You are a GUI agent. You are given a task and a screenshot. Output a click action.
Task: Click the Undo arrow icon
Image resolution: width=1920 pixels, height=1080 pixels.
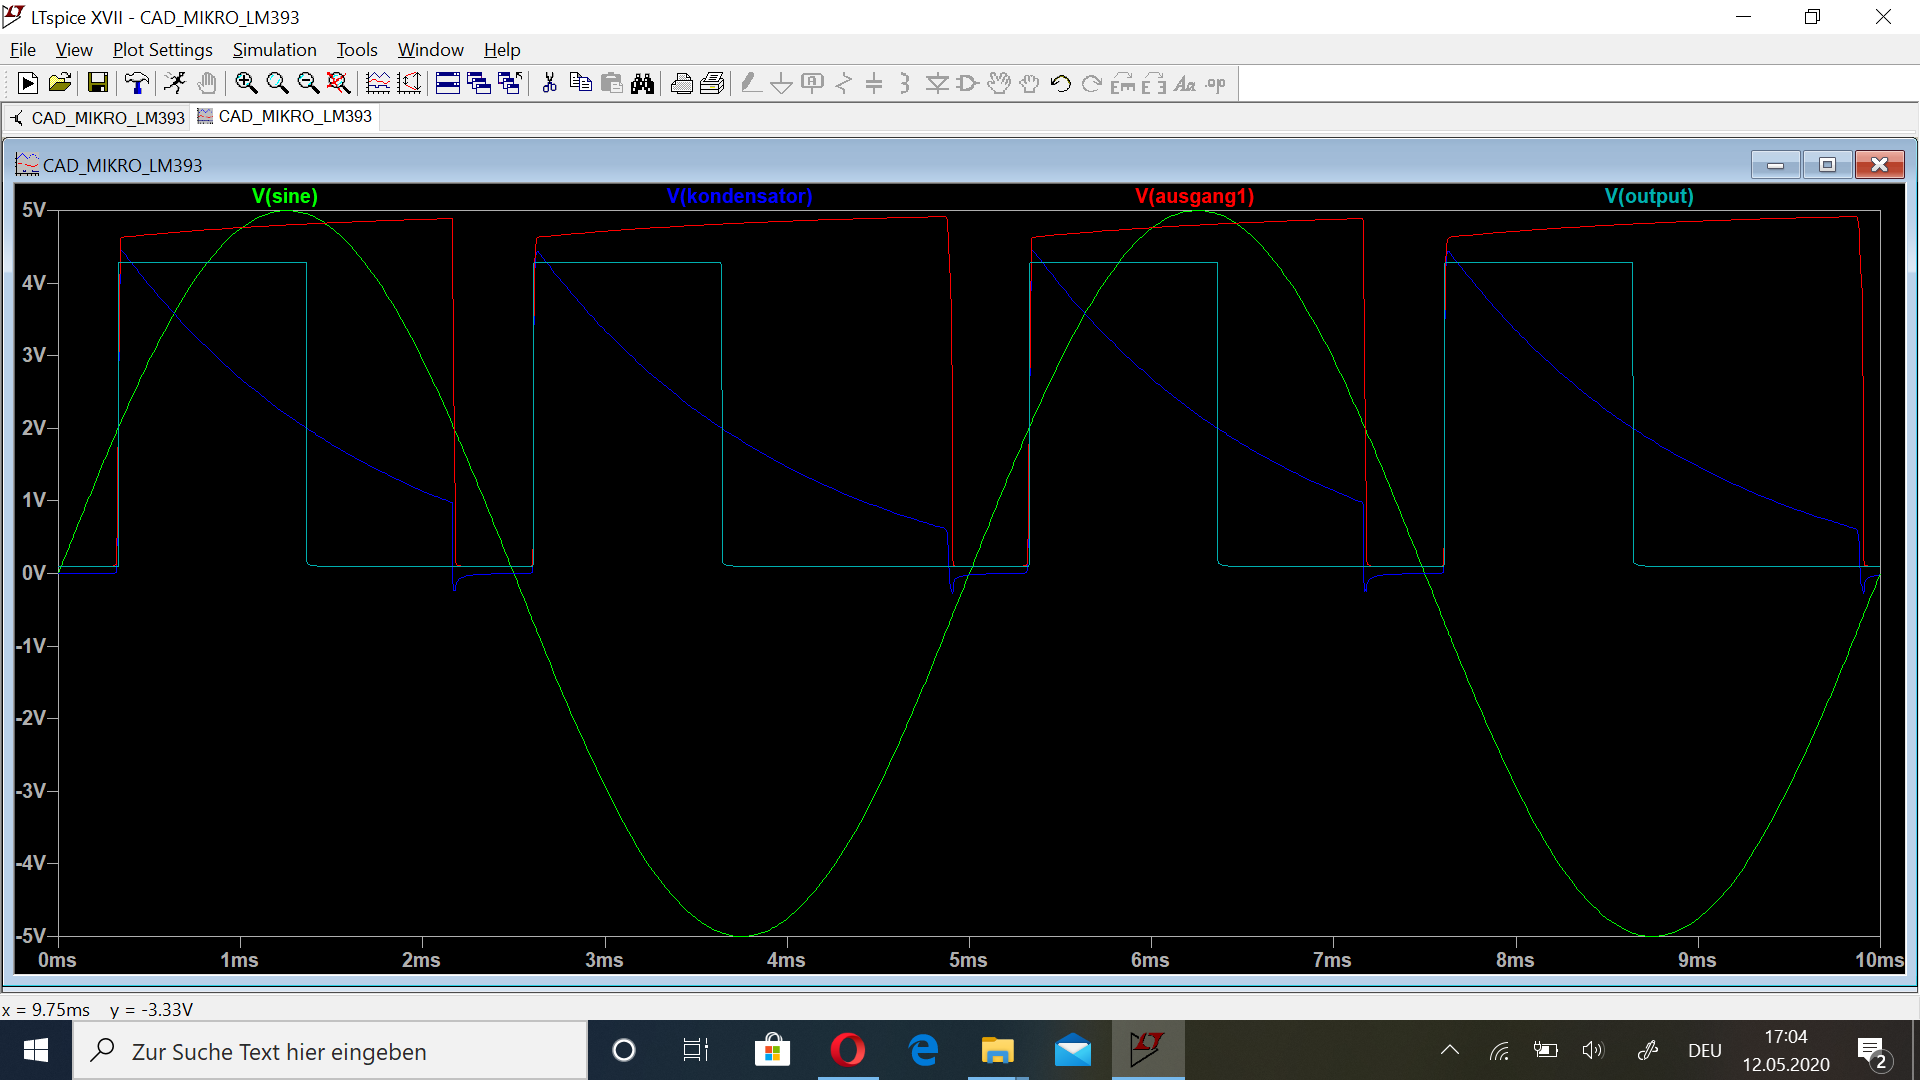tap(1061, 84)
